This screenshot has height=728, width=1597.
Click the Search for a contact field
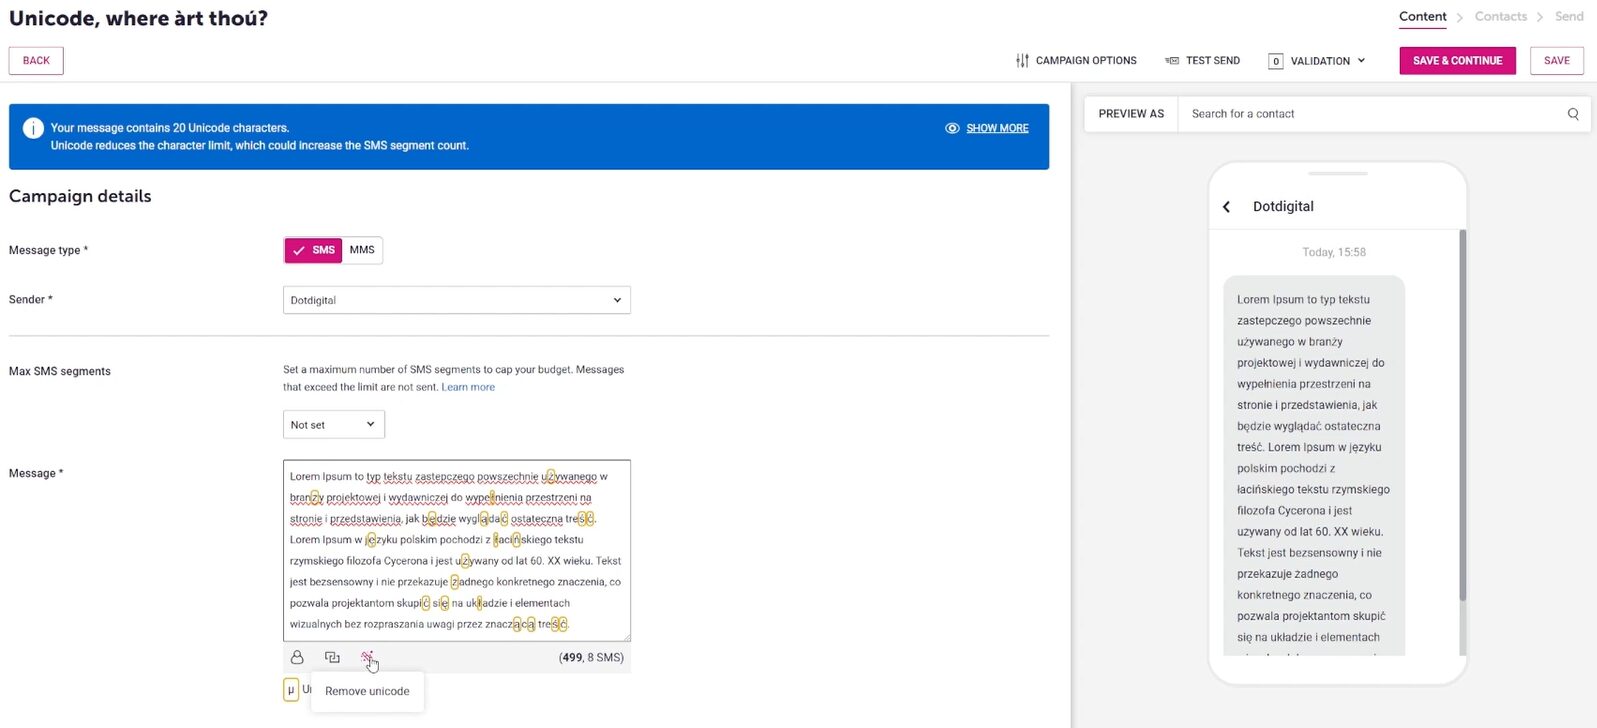(x=1370, y=114)
